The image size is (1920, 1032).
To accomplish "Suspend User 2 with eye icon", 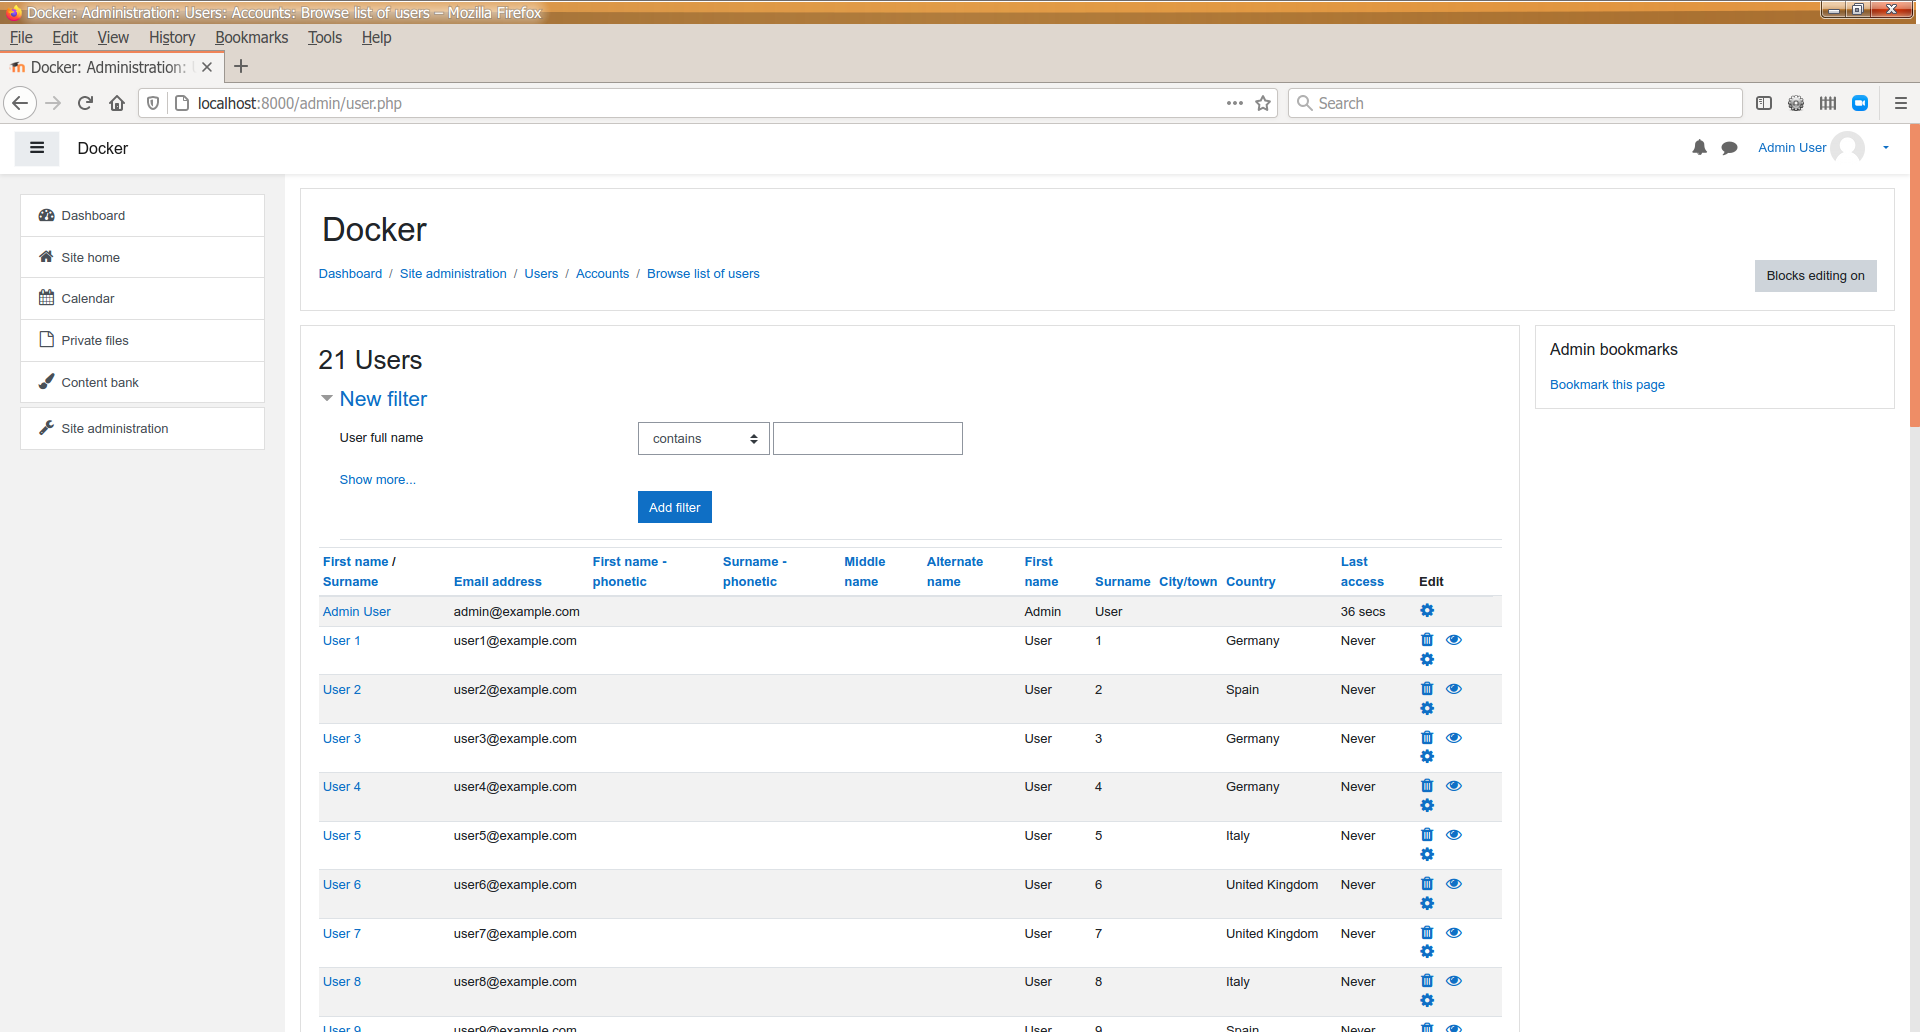I will pyautogui.click(x=1454, y=689).
